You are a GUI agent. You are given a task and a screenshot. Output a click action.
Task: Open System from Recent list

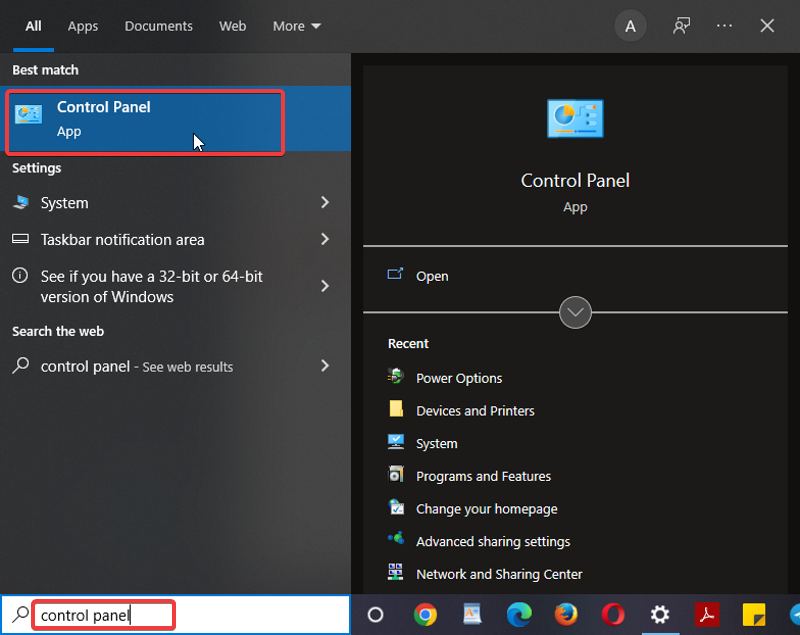(x=437, y=444)
